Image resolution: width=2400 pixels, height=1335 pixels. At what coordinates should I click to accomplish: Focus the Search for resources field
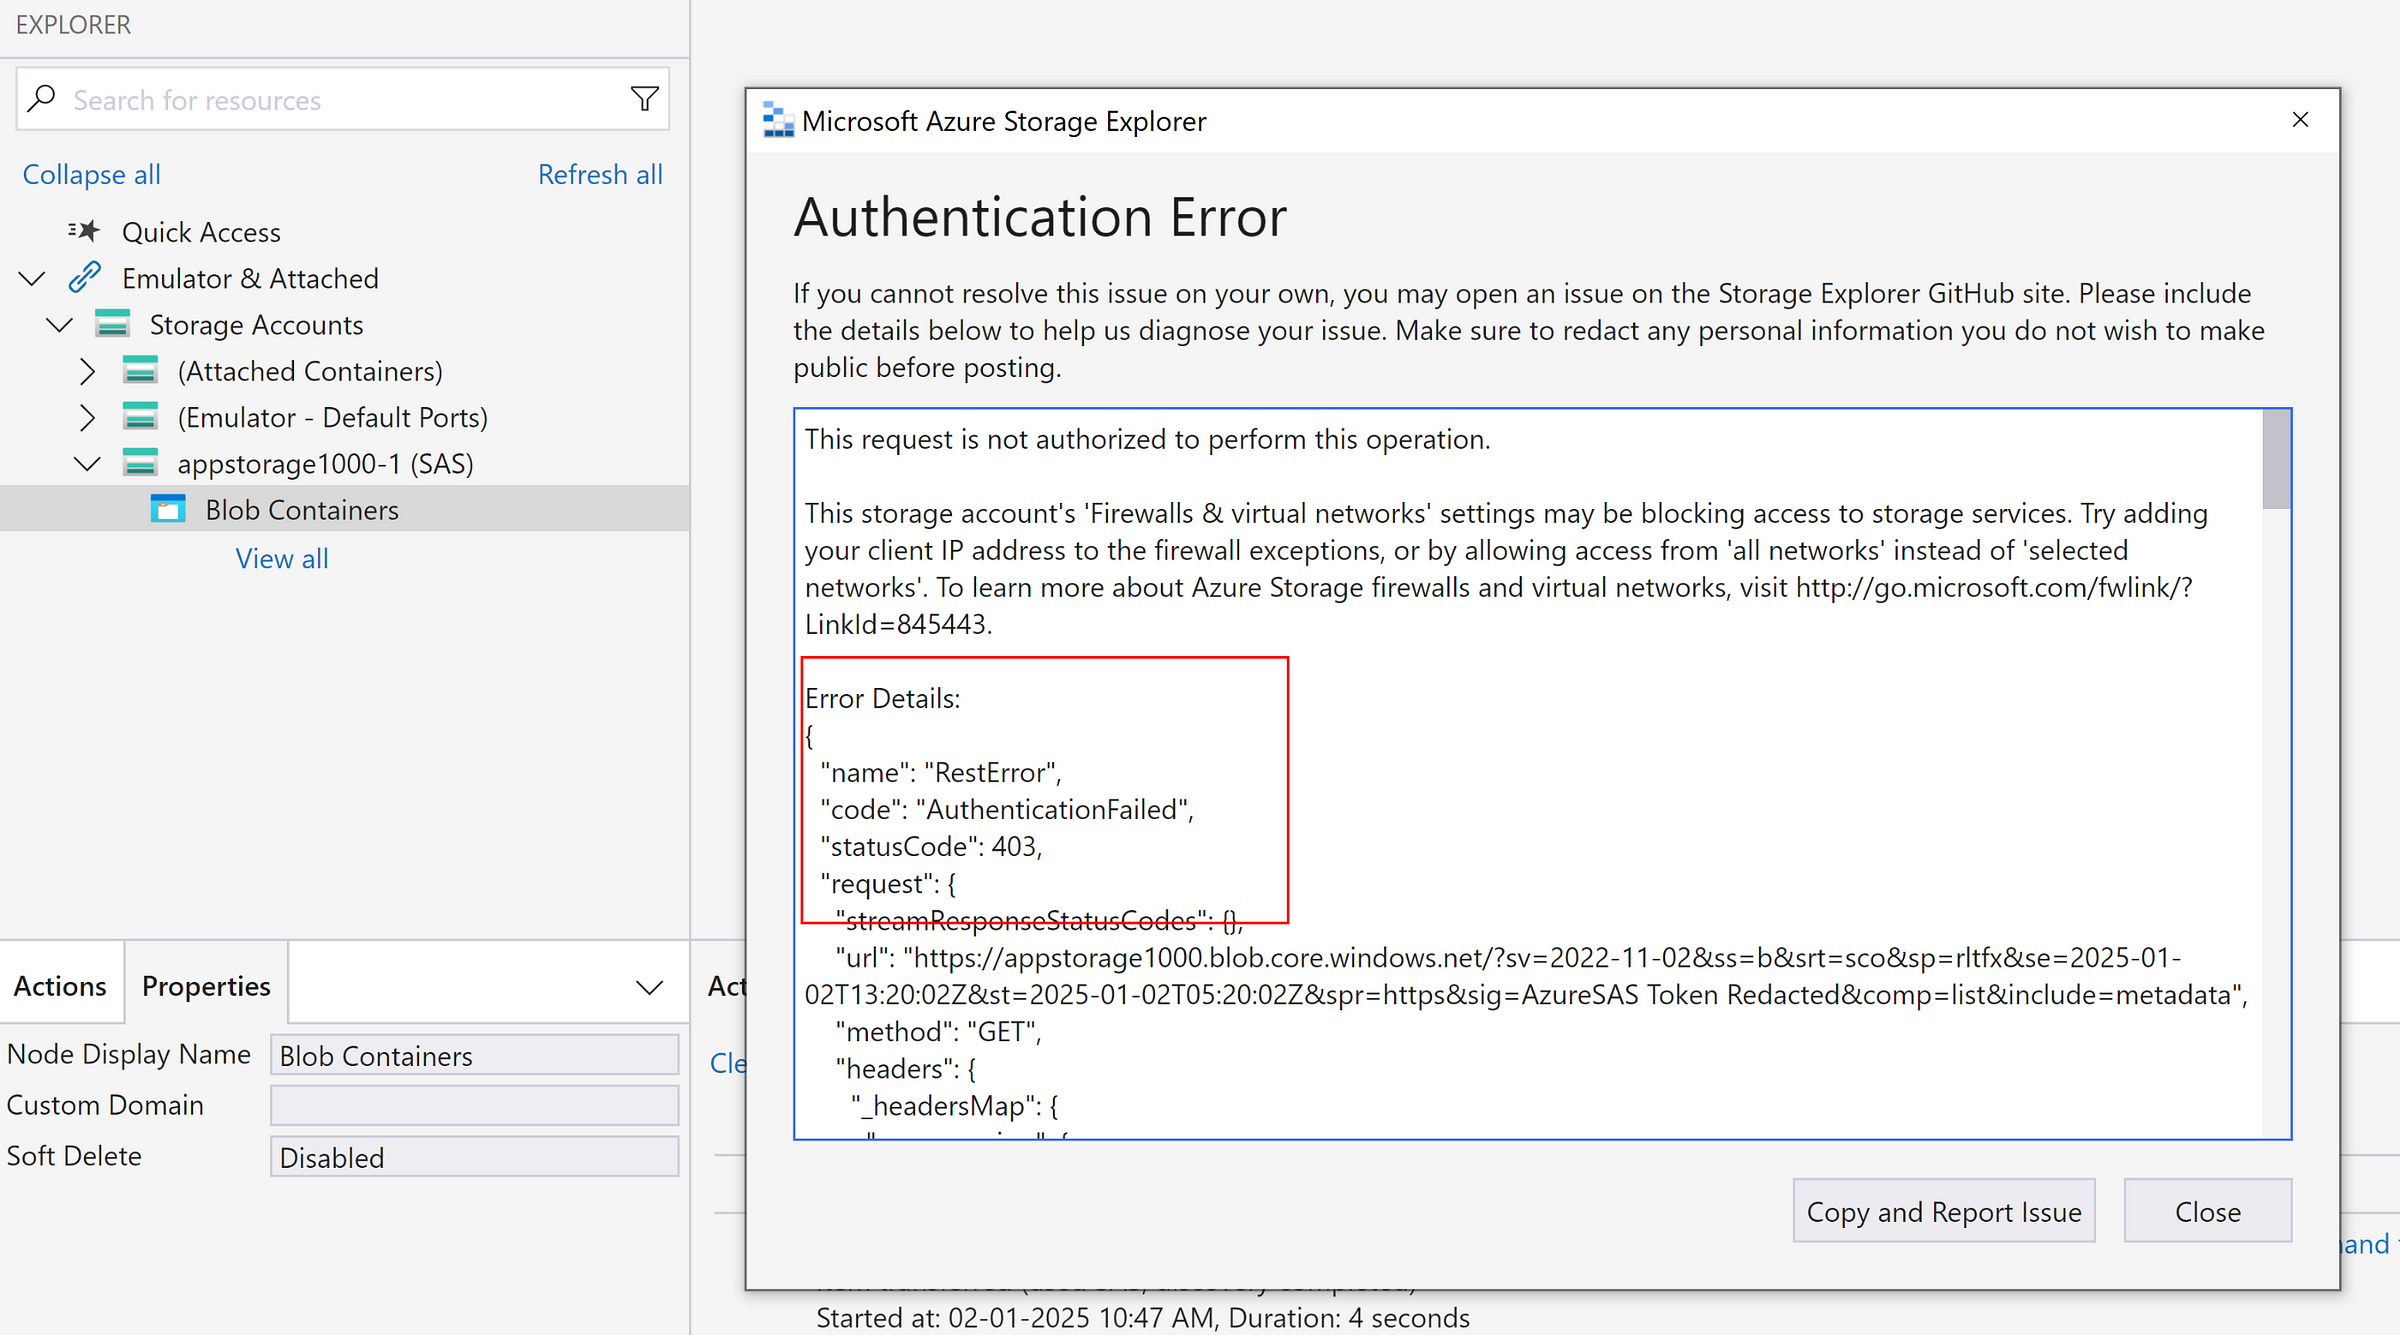tap(343, 99)
